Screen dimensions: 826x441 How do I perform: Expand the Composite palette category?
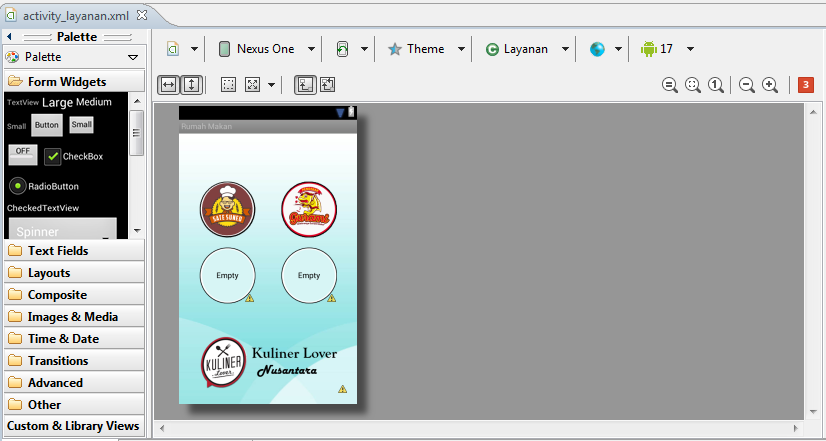(74, 295)
